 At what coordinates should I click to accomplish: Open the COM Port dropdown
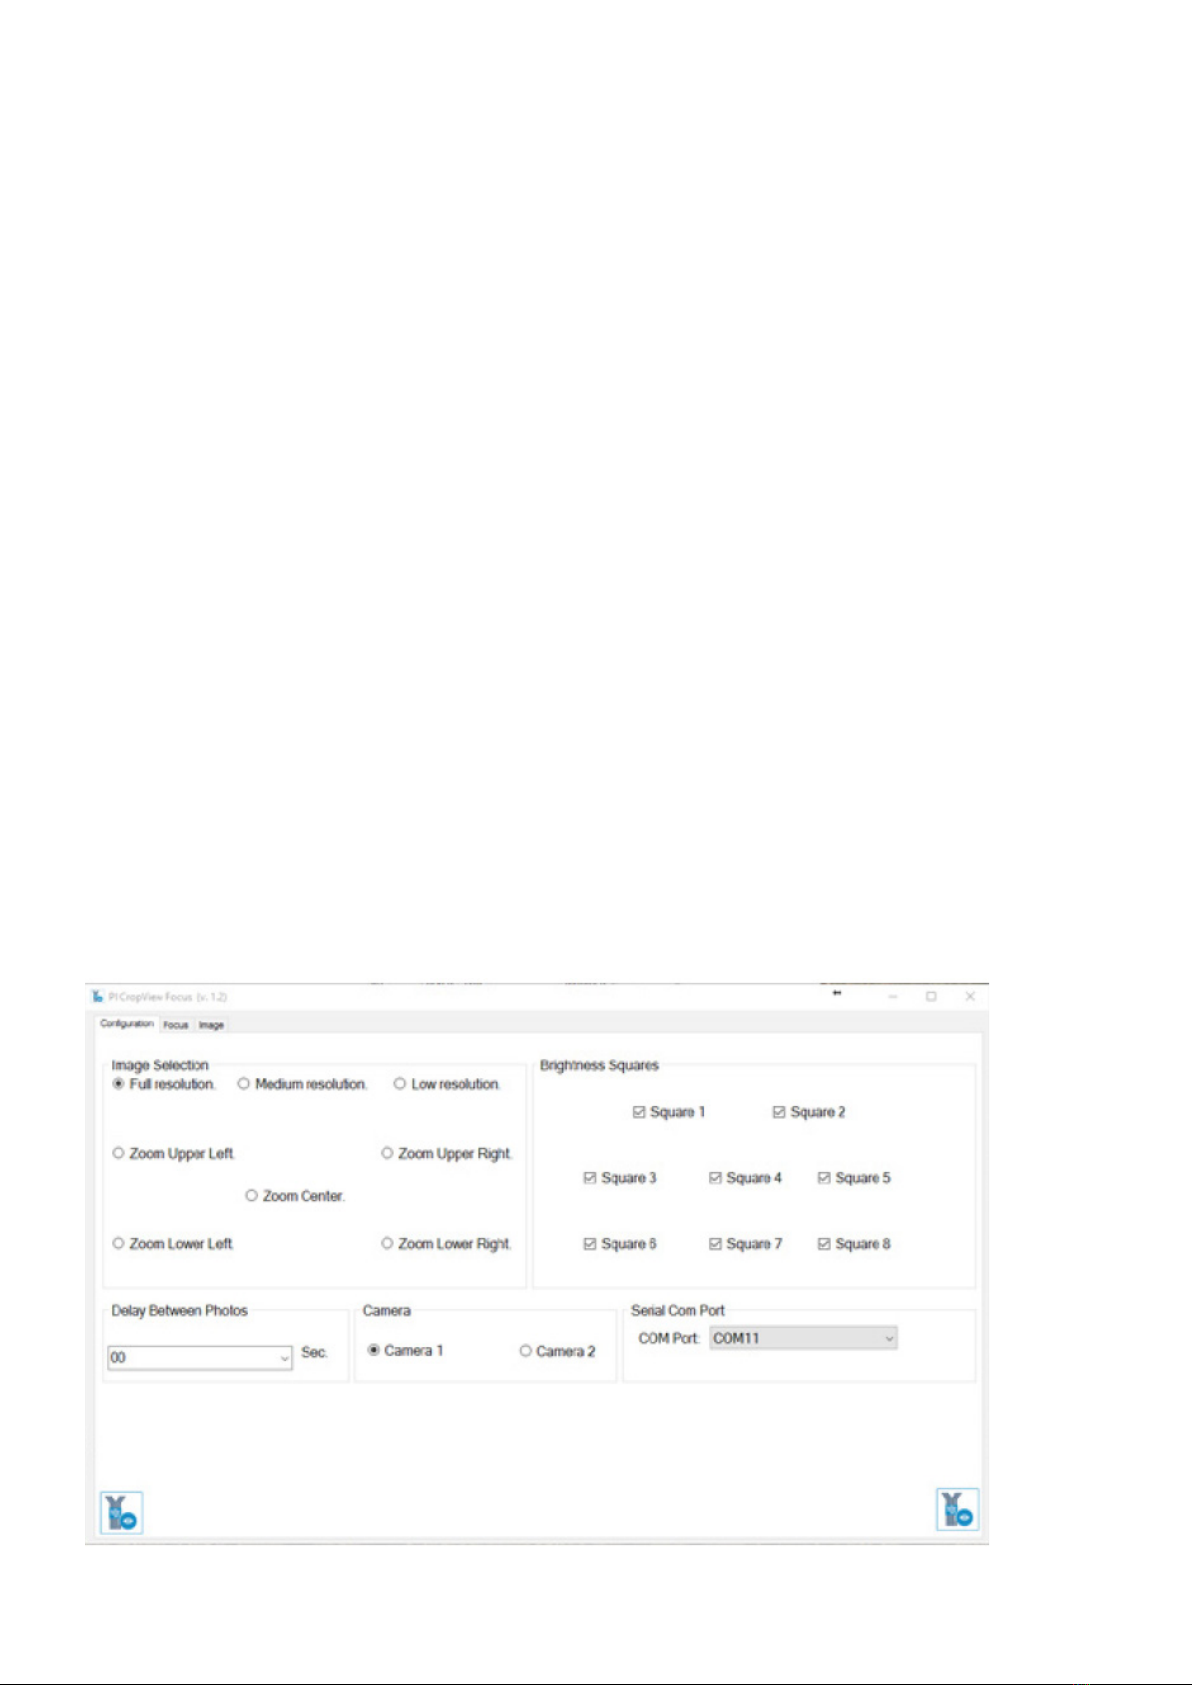(x=888, y=1339)
